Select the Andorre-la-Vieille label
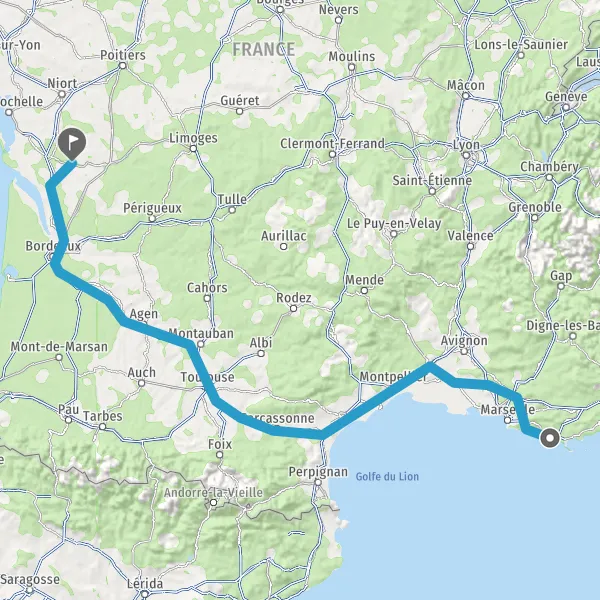The width and height of the screenshot is (600, 600). [x=214, y=492]
